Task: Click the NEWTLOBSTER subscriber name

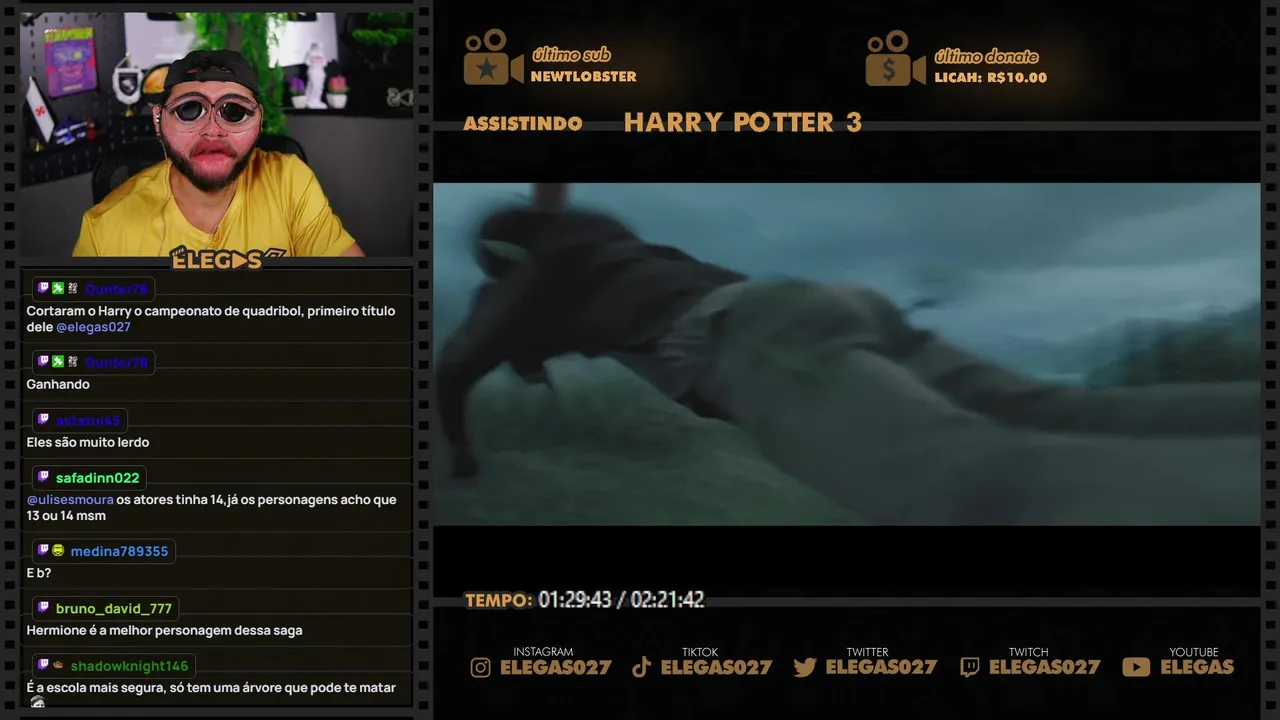Action: click(584, 77)
